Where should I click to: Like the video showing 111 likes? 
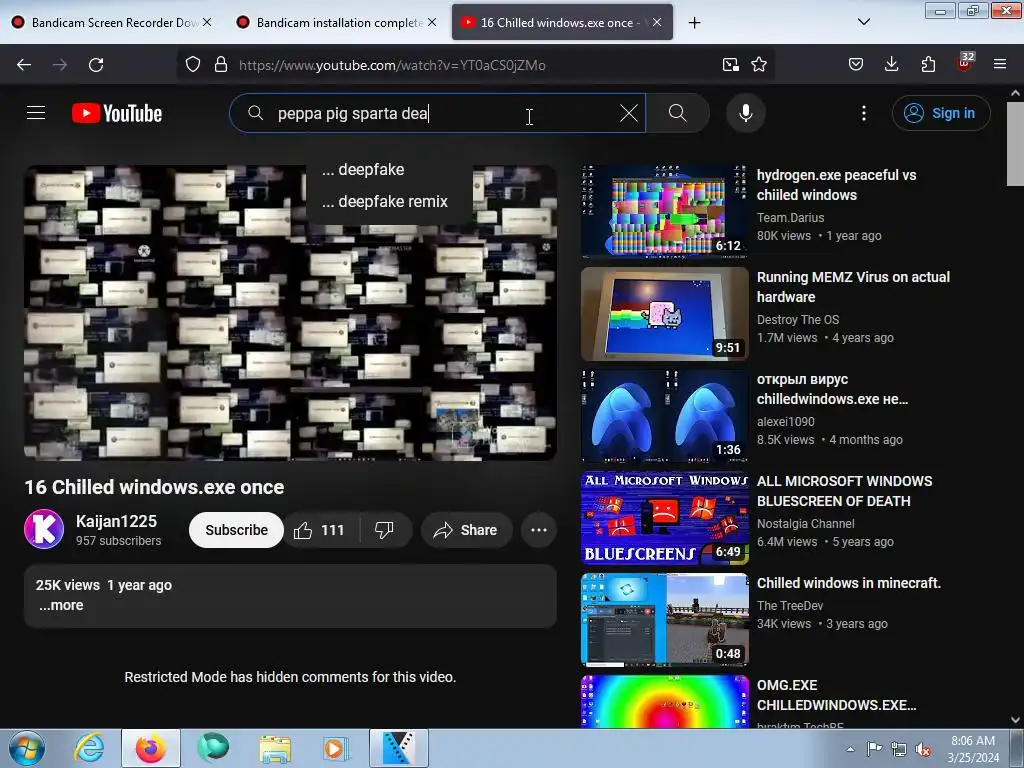(x=320, y=530)
